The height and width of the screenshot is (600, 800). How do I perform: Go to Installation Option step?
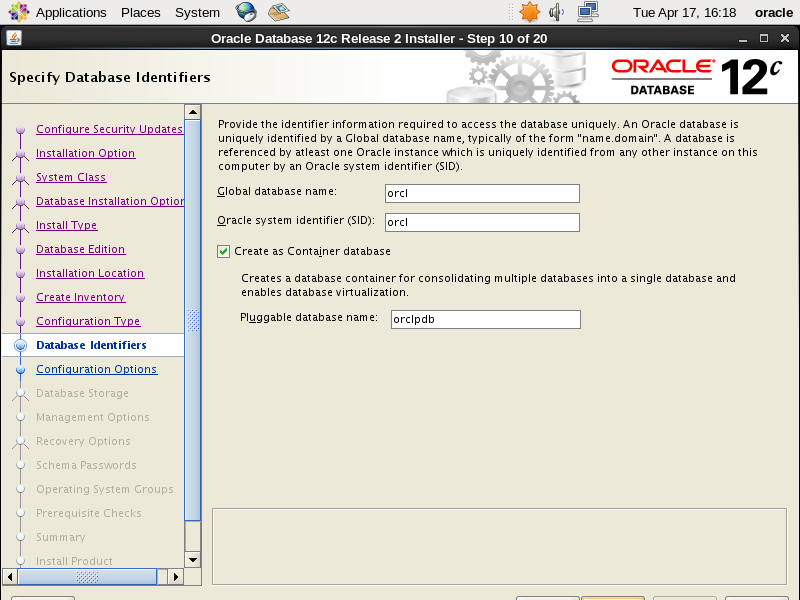(86, 153)
